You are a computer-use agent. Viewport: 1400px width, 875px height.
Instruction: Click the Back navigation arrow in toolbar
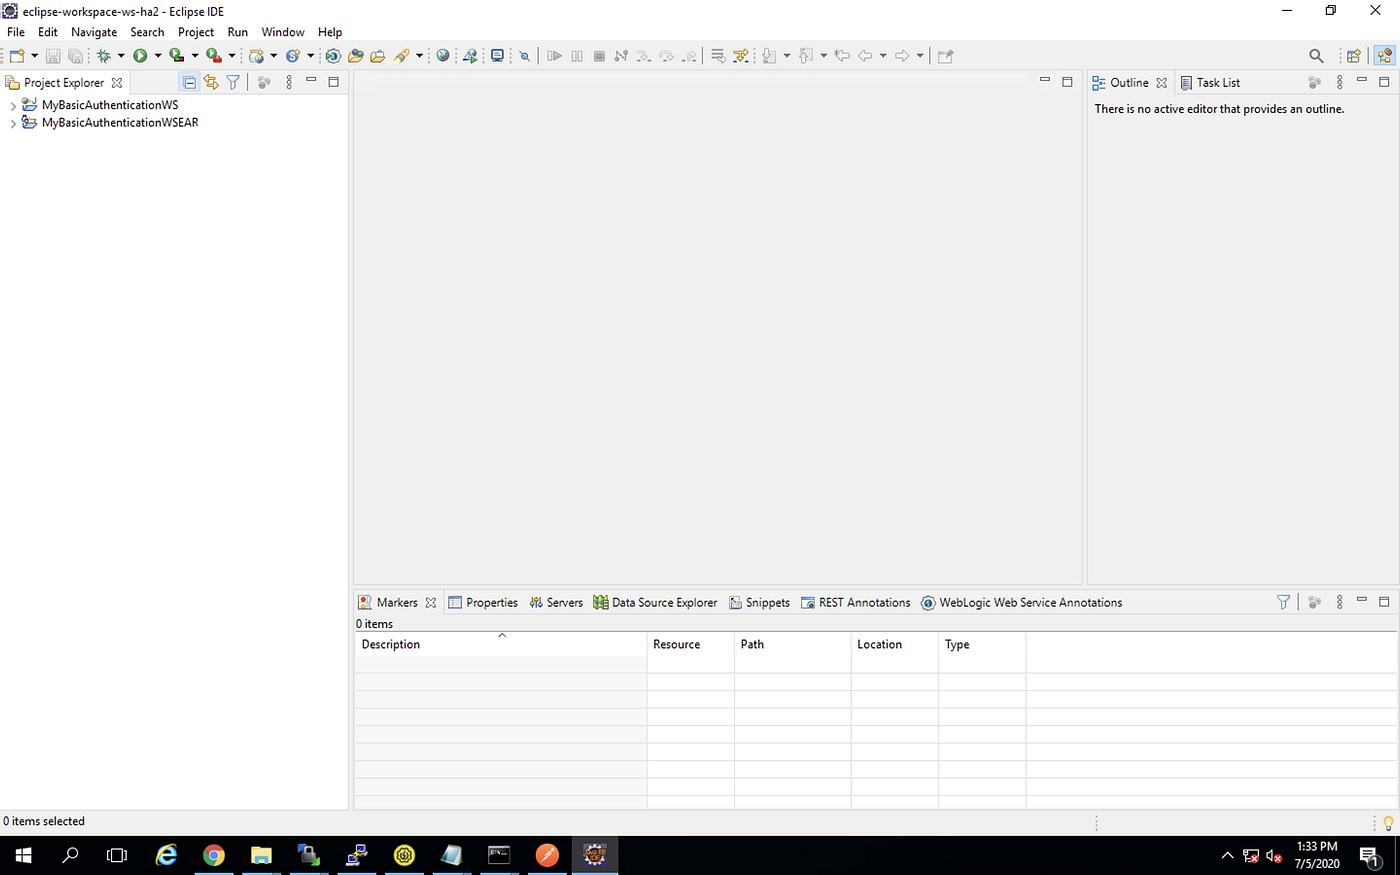865,56
